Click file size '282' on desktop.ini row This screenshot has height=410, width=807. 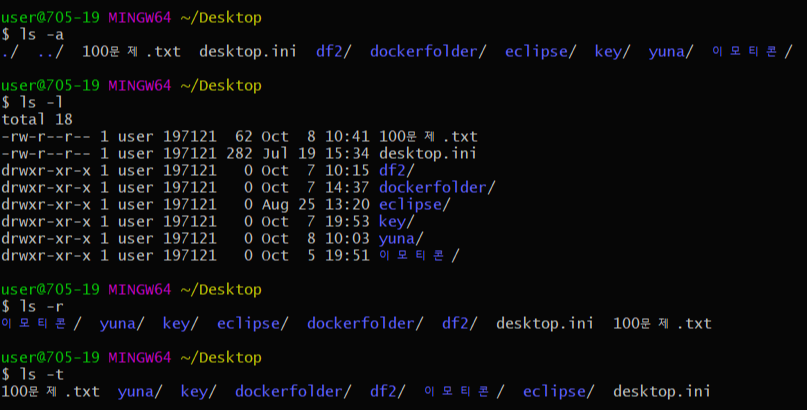[239, 153]
